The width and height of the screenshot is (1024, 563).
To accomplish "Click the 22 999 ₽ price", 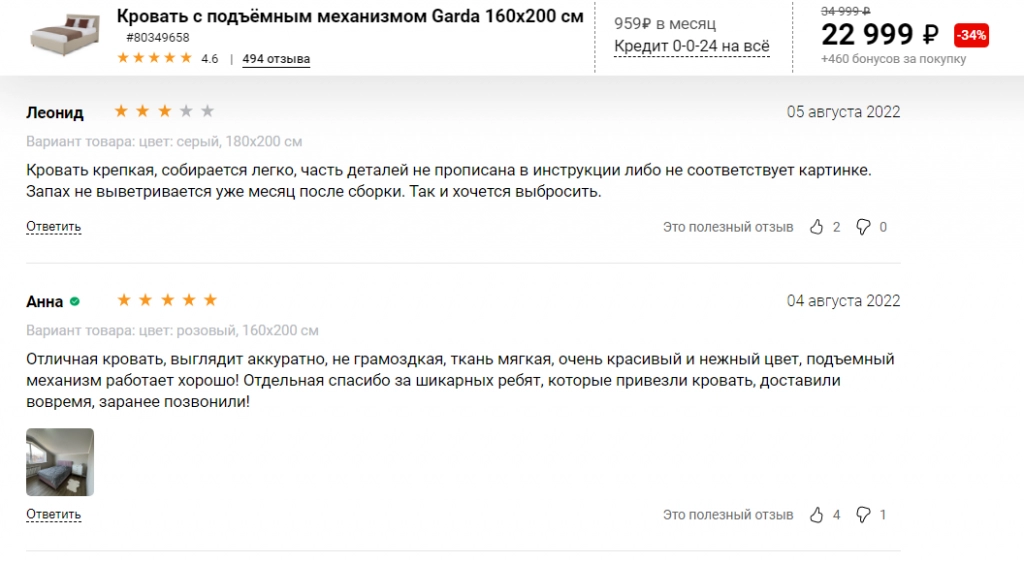I will (880, 35).
